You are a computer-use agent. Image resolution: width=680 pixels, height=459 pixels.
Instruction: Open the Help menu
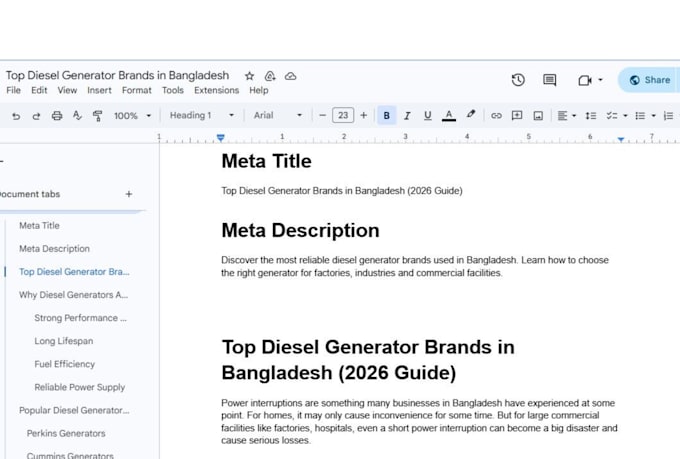pyautogui.click(x=258, y=90)
